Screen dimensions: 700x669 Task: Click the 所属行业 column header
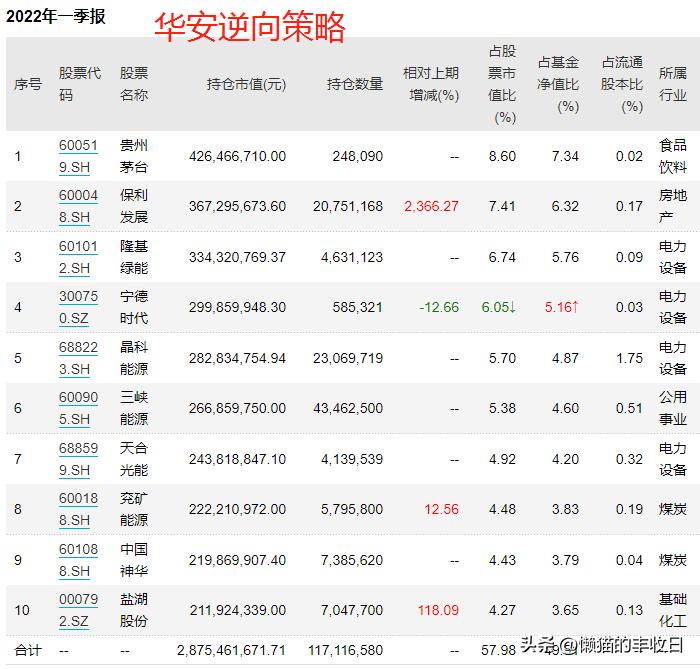coord(673,84)
